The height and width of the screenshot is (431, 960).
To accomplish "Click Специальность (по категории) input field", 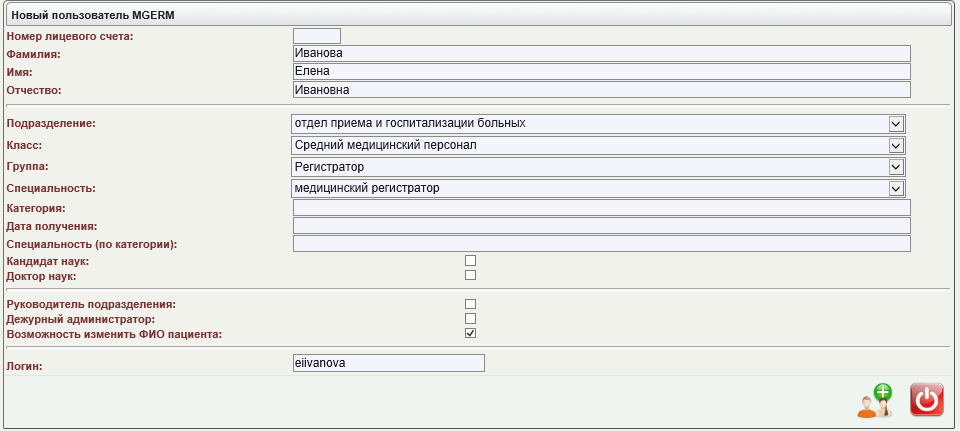I will pyautogui.click(x=601, y=244).
